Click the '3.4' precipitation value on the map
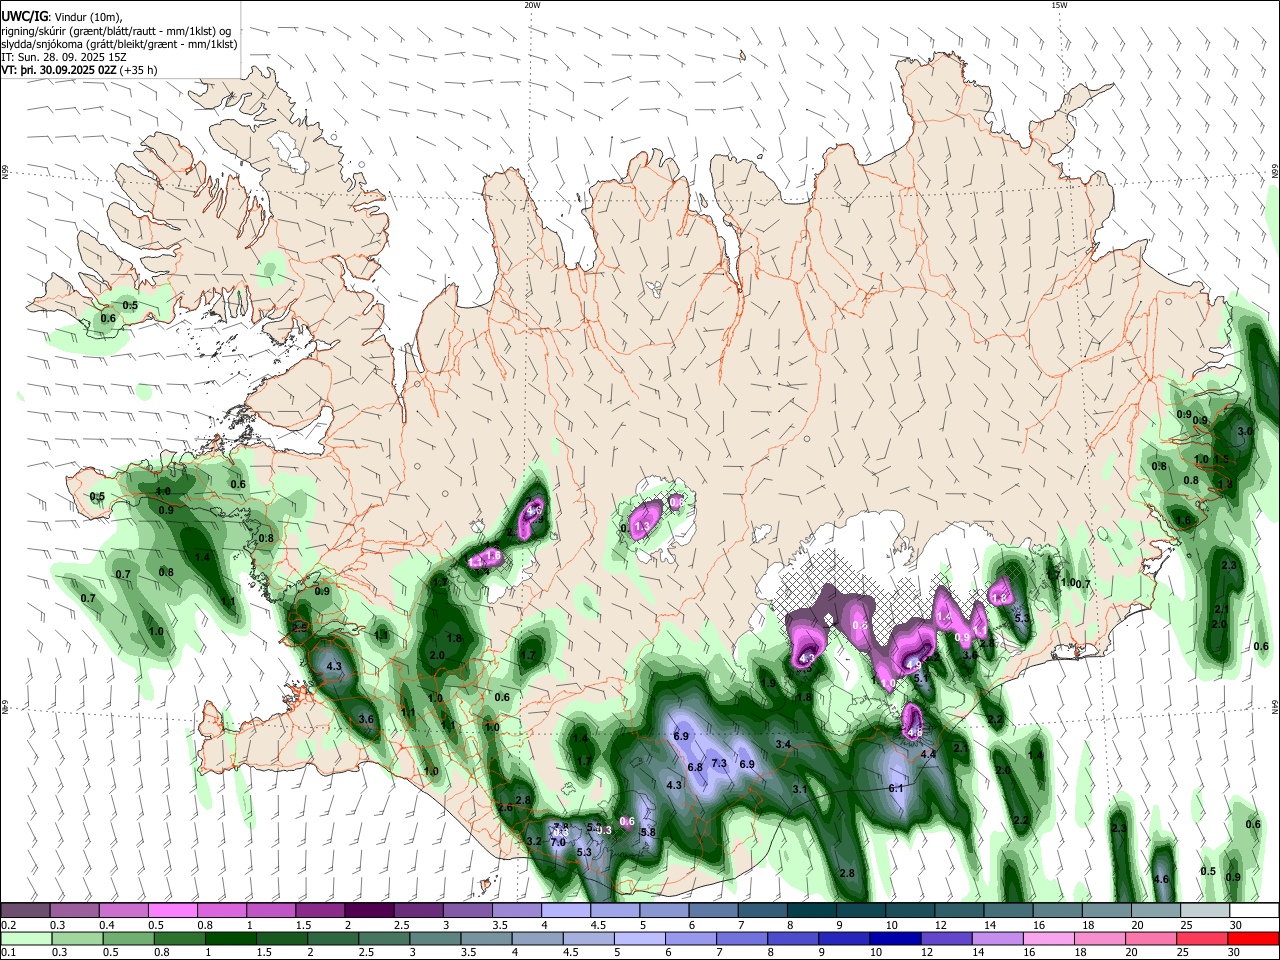Screen dimensions: 1280x960 (783, 744)
